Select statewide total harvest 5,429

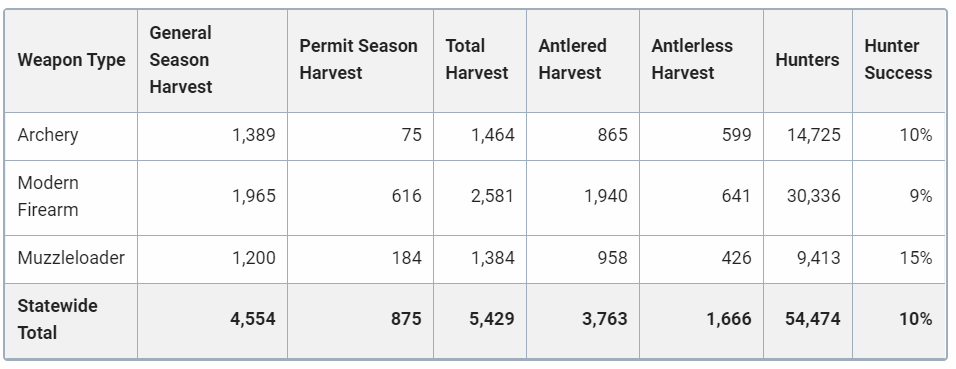click(x=491, y=319)
